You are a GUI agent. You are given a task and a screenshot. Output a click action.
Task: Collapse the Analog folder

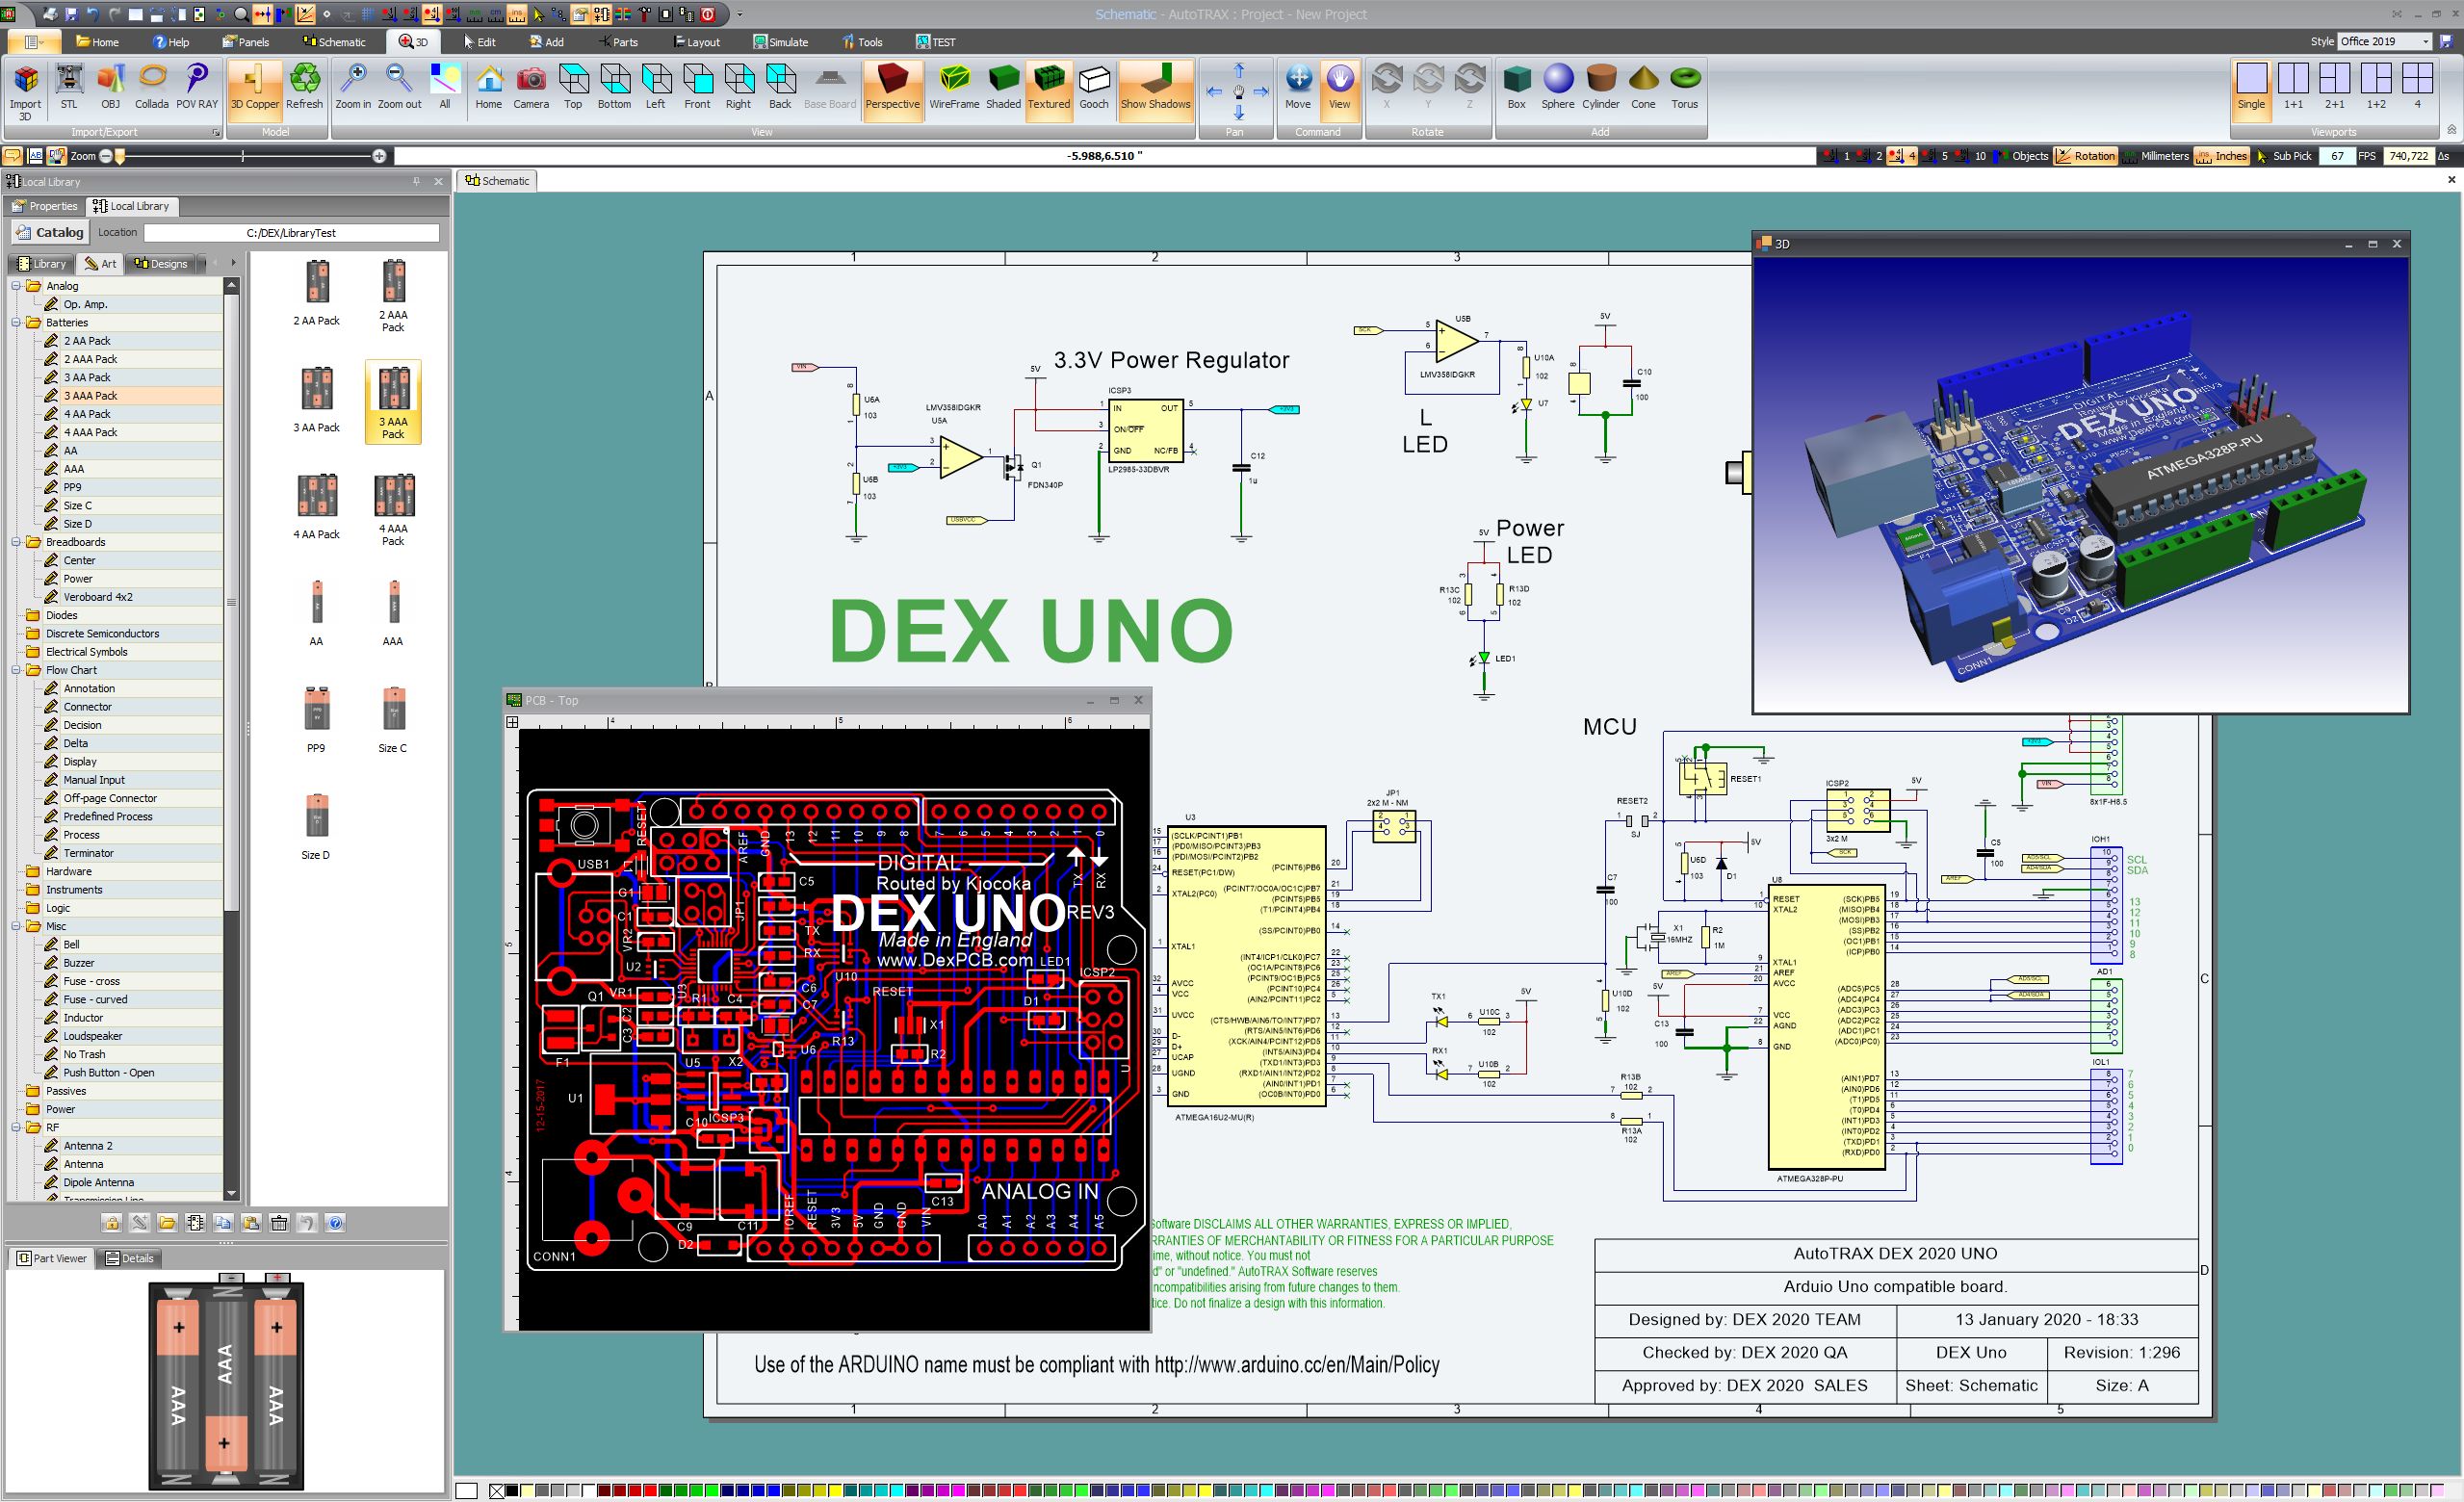coord(16,286)
